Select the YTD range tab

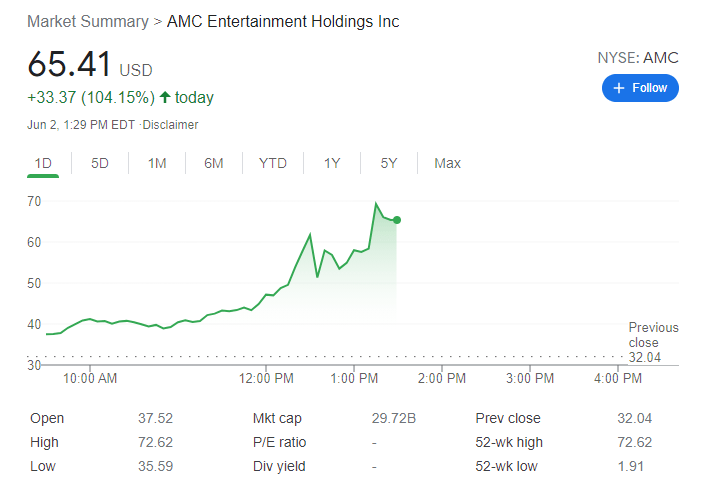tap(273, 163)
